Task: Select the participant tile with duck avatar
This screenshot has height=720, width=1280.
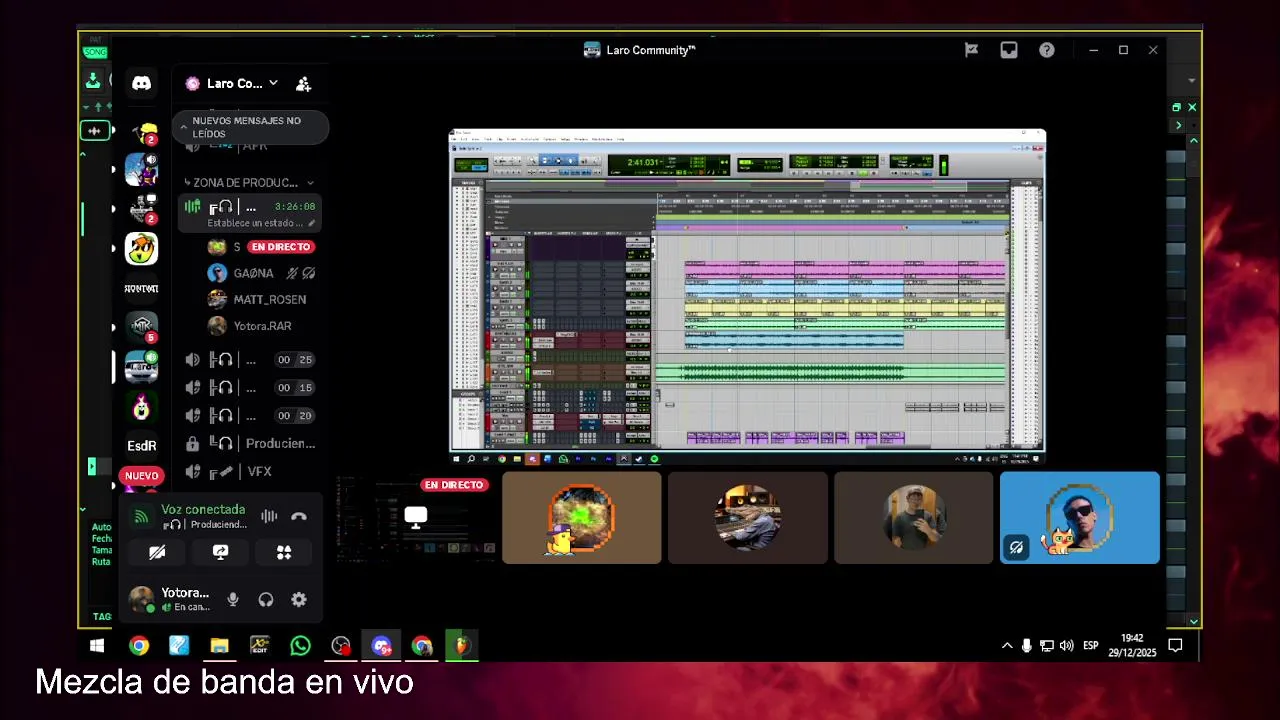Action: point(581,518)
